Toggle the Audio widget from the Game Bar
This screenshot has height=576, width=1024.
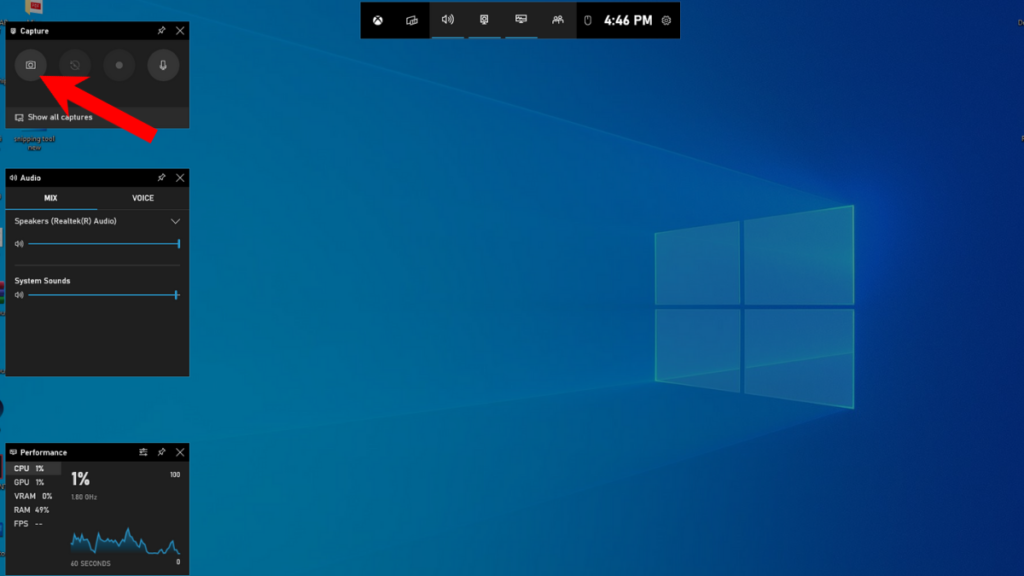click(448, 20)
